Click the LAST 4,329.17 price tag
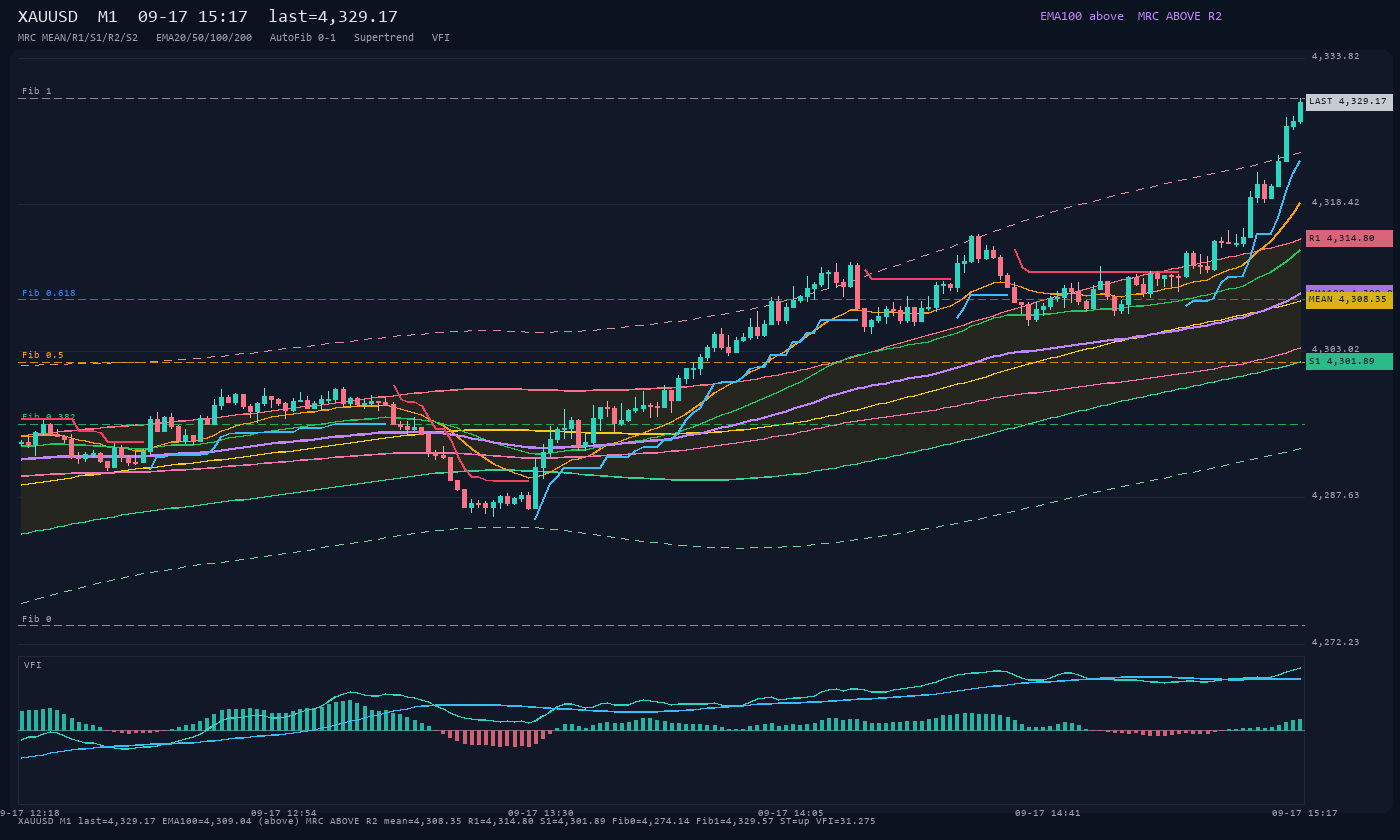The image size is (1400, 840). [x=1349, y=102]
